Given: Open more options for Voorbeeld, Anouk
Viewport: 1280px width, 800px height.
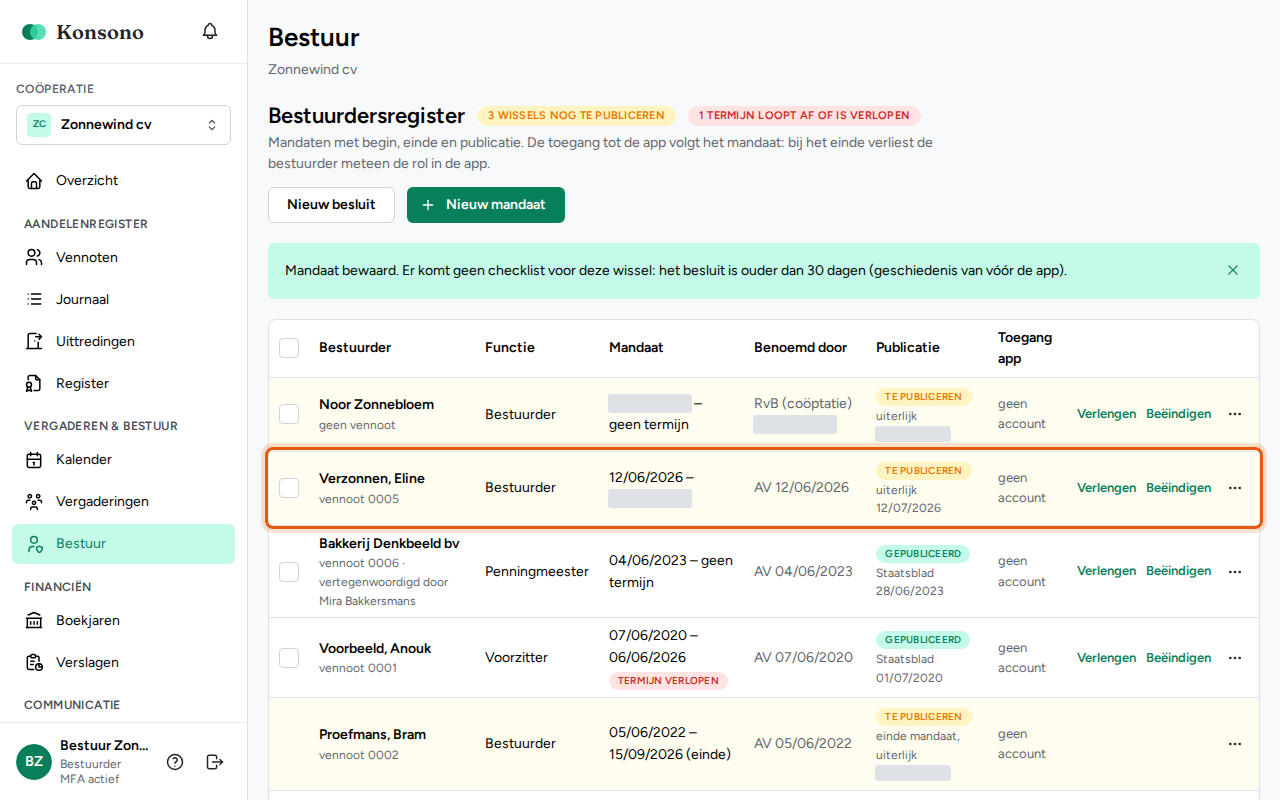Looking at the screenshot, I should 1235,658.
